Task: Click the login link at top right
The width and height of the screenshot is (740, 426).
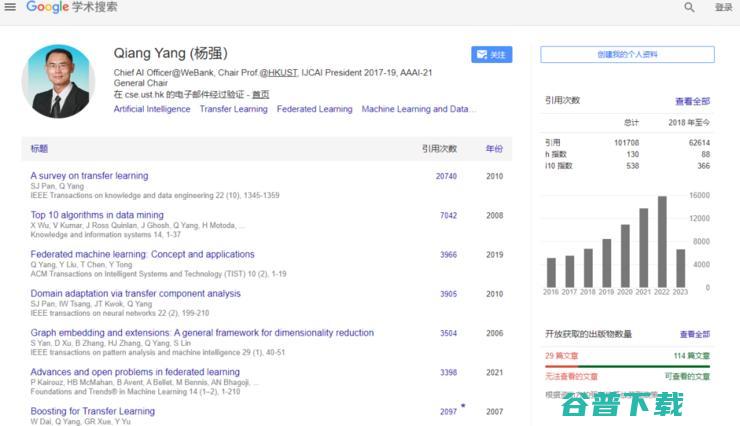Action: point(723,7)
